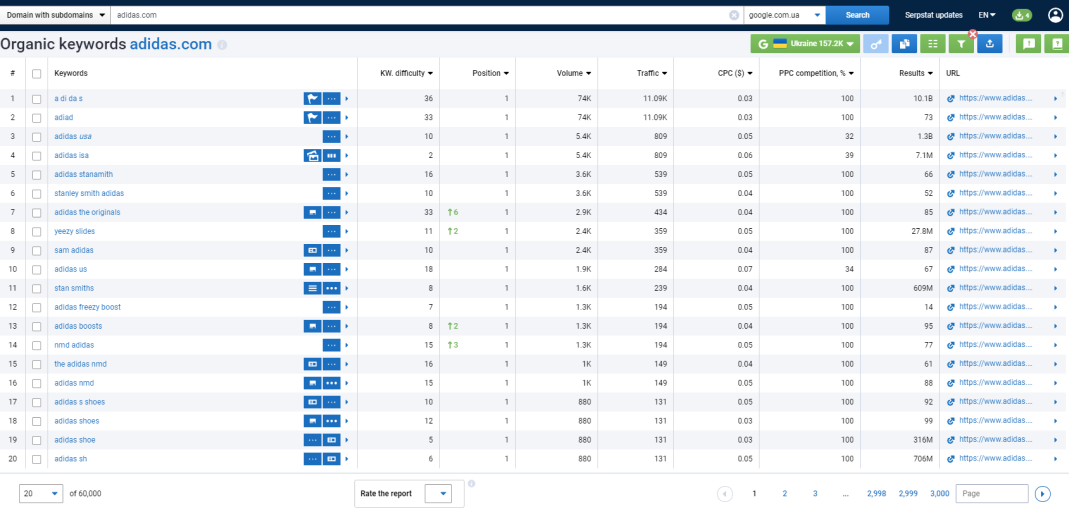Click the feedback speech bubble icon

(1028, 44)
